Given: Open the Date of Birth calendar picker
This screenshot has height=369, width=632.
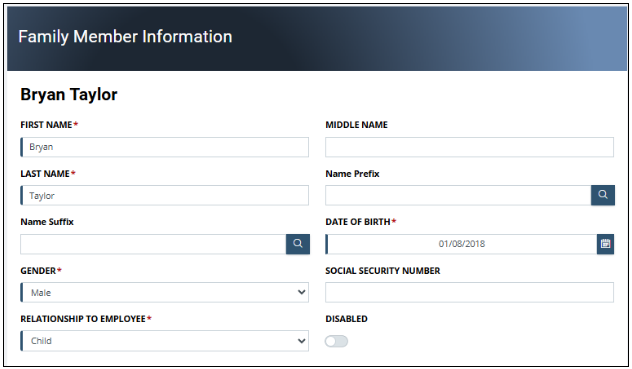Looking at the screenshot, I should pos(605,244).
